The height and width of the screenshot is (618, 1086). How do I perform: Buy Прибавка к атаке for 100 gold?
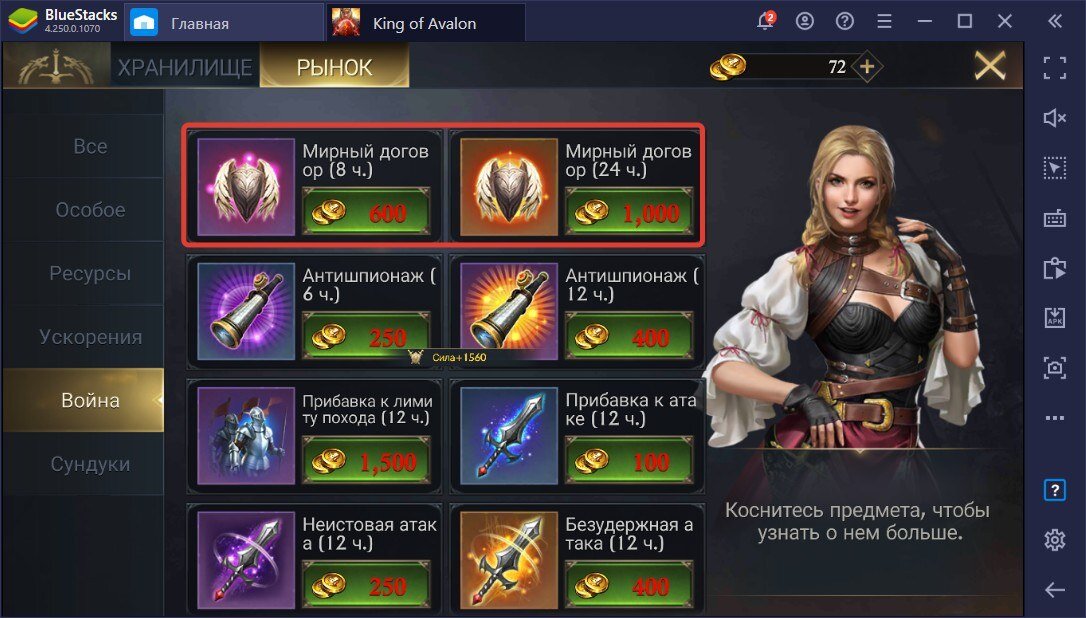629,461
